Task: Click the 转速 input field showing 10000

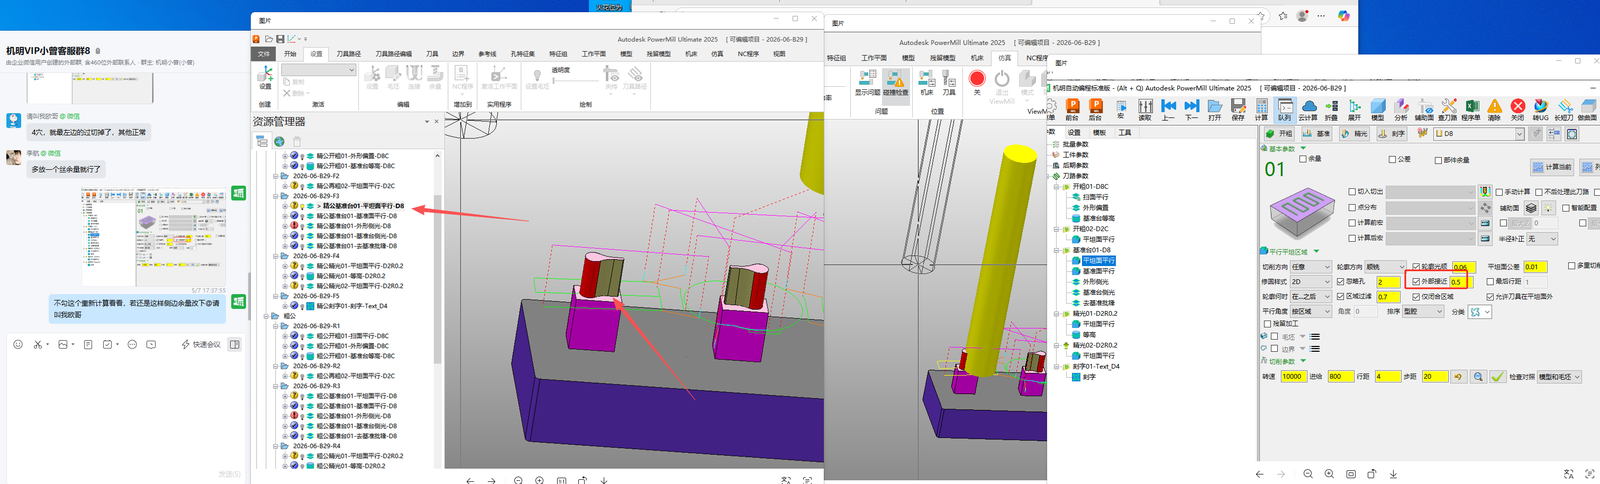Action: point(1294,376)
